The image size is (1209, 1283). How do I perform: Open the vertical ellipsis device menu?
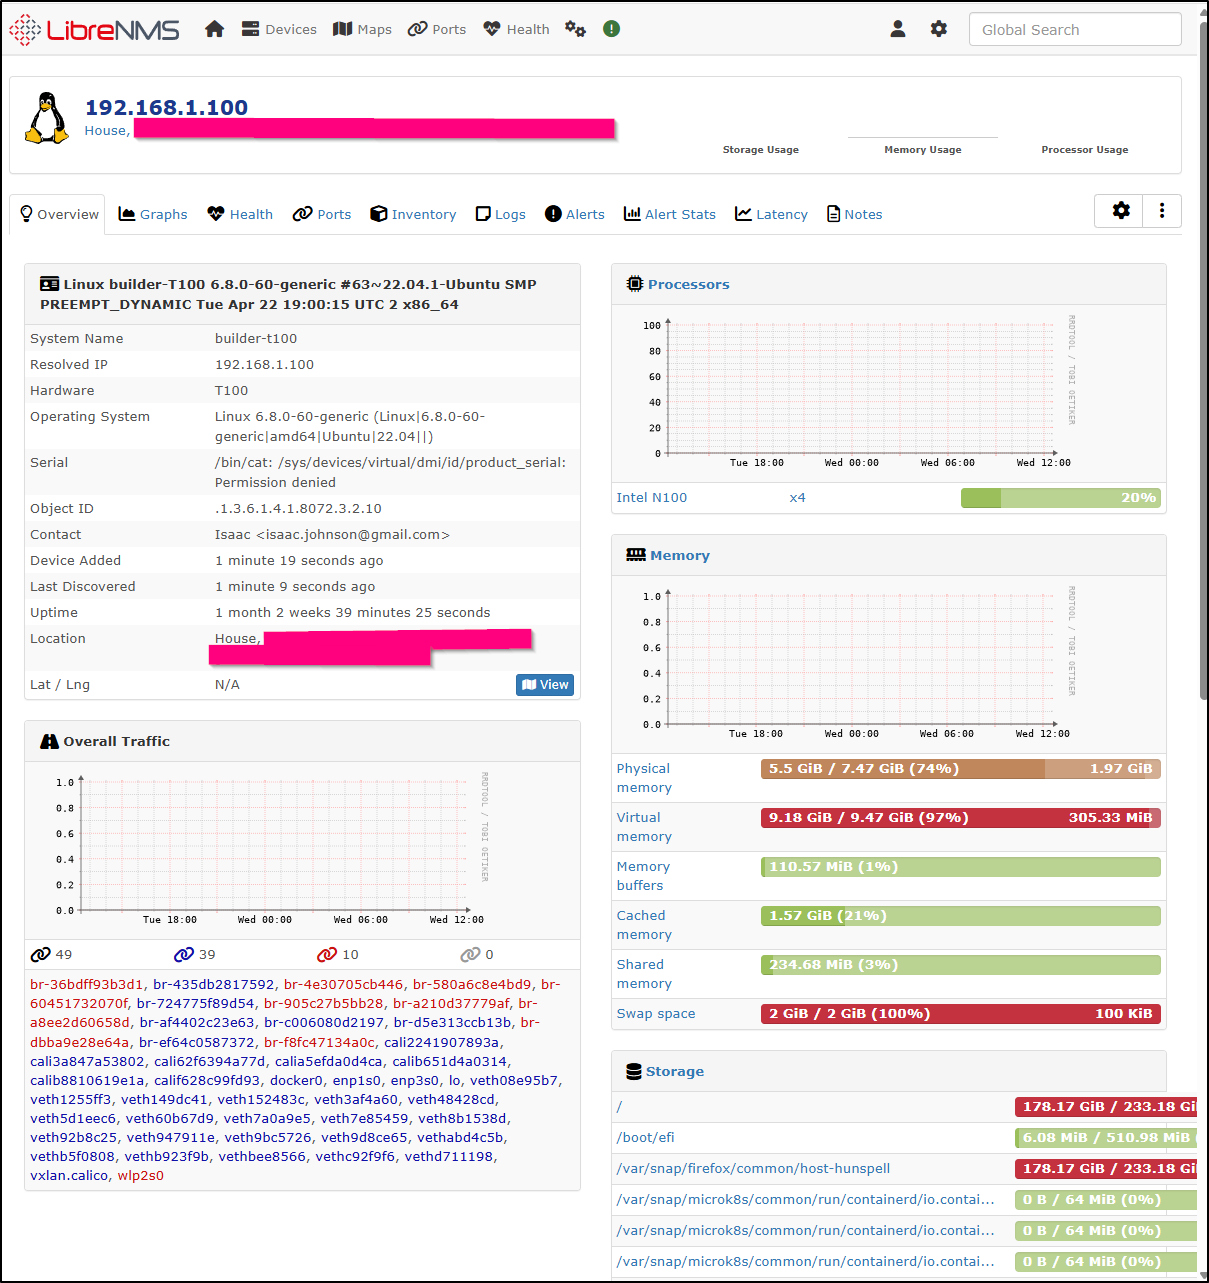[1162, 211]
